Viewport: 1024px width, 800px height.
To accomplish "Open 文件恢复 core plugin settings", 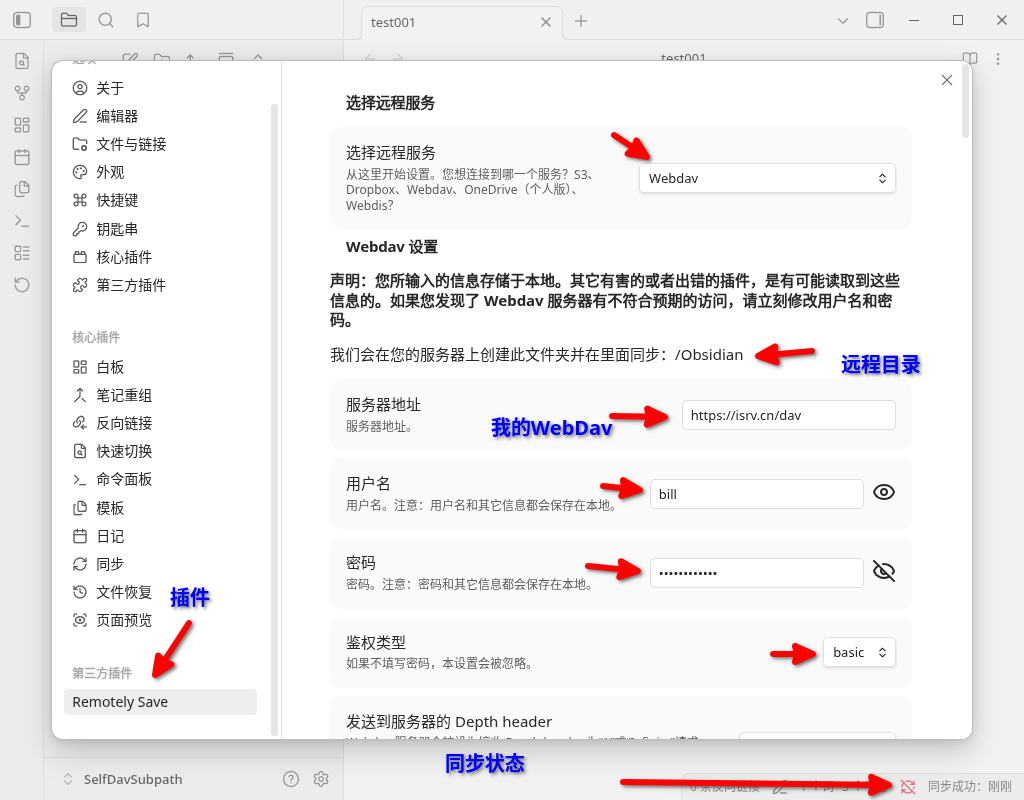I will [160, 592].
